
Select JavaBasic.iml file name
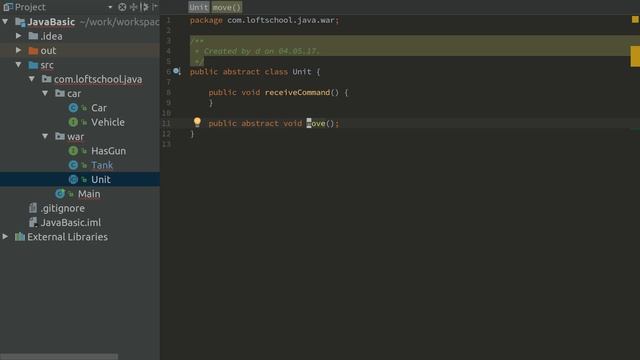click(x=71, y=222)
